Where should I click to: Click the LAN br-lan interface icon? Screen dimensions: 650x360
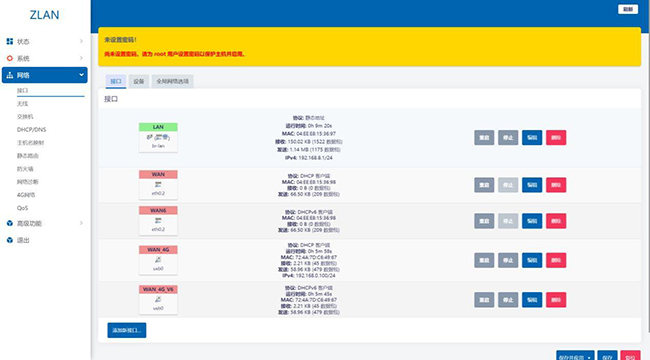(x=158, y=137)
